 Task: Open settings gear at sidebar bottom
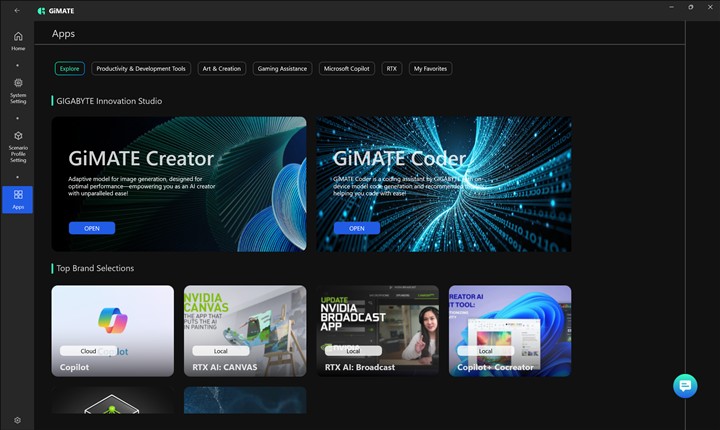17,420
